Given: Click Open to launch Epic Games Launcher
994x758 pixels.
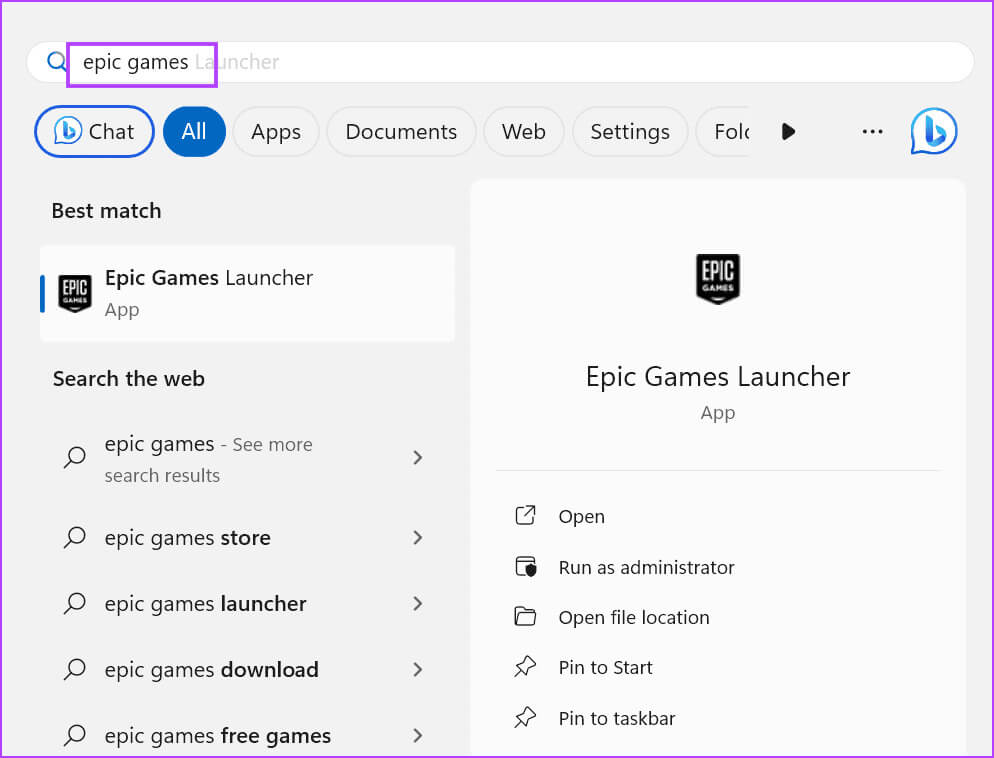Looking at the screenshot, I should 581,517.
